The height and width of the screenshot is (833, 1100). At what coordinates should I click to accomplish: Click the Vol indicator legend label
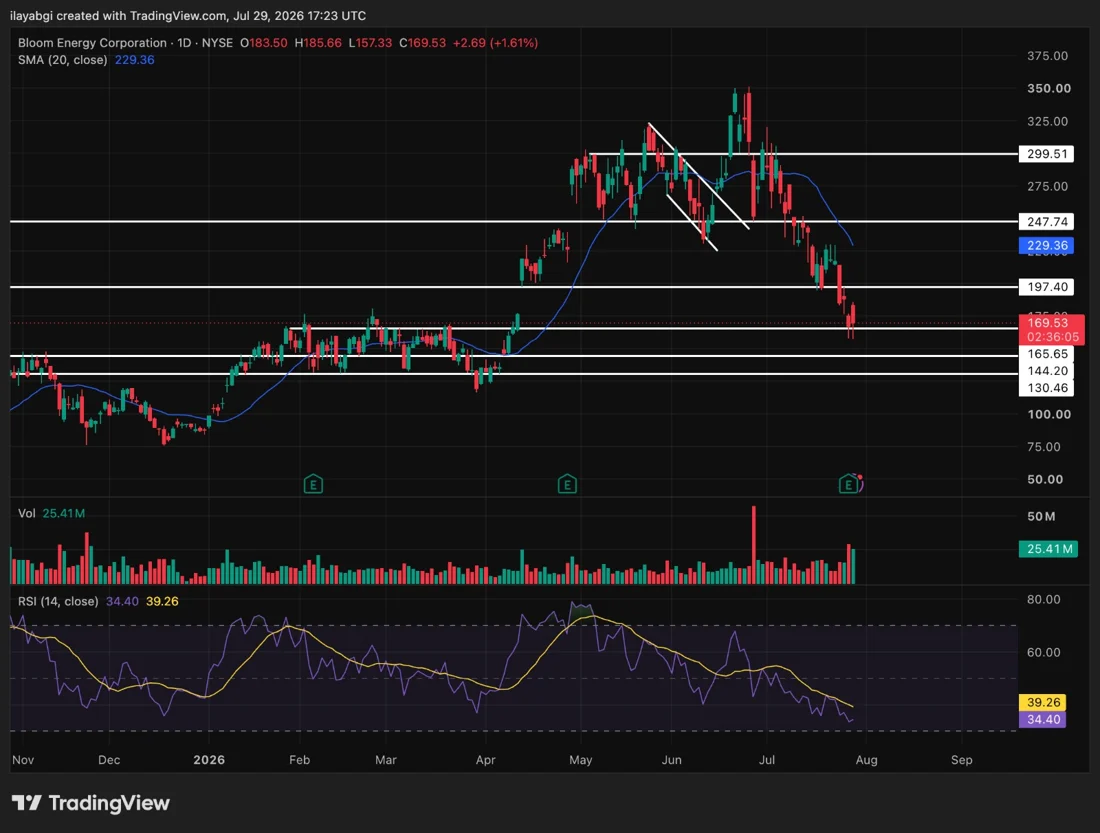pyautogui.click(x=27, y=513)
